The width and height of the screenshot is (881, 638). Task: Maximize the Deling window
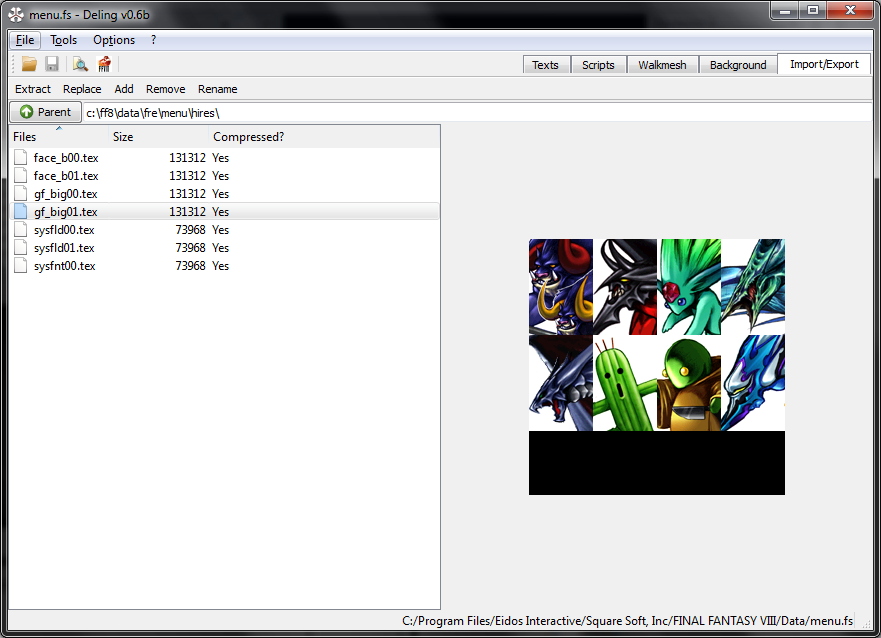pyautogui.click(x=812, y=11)
